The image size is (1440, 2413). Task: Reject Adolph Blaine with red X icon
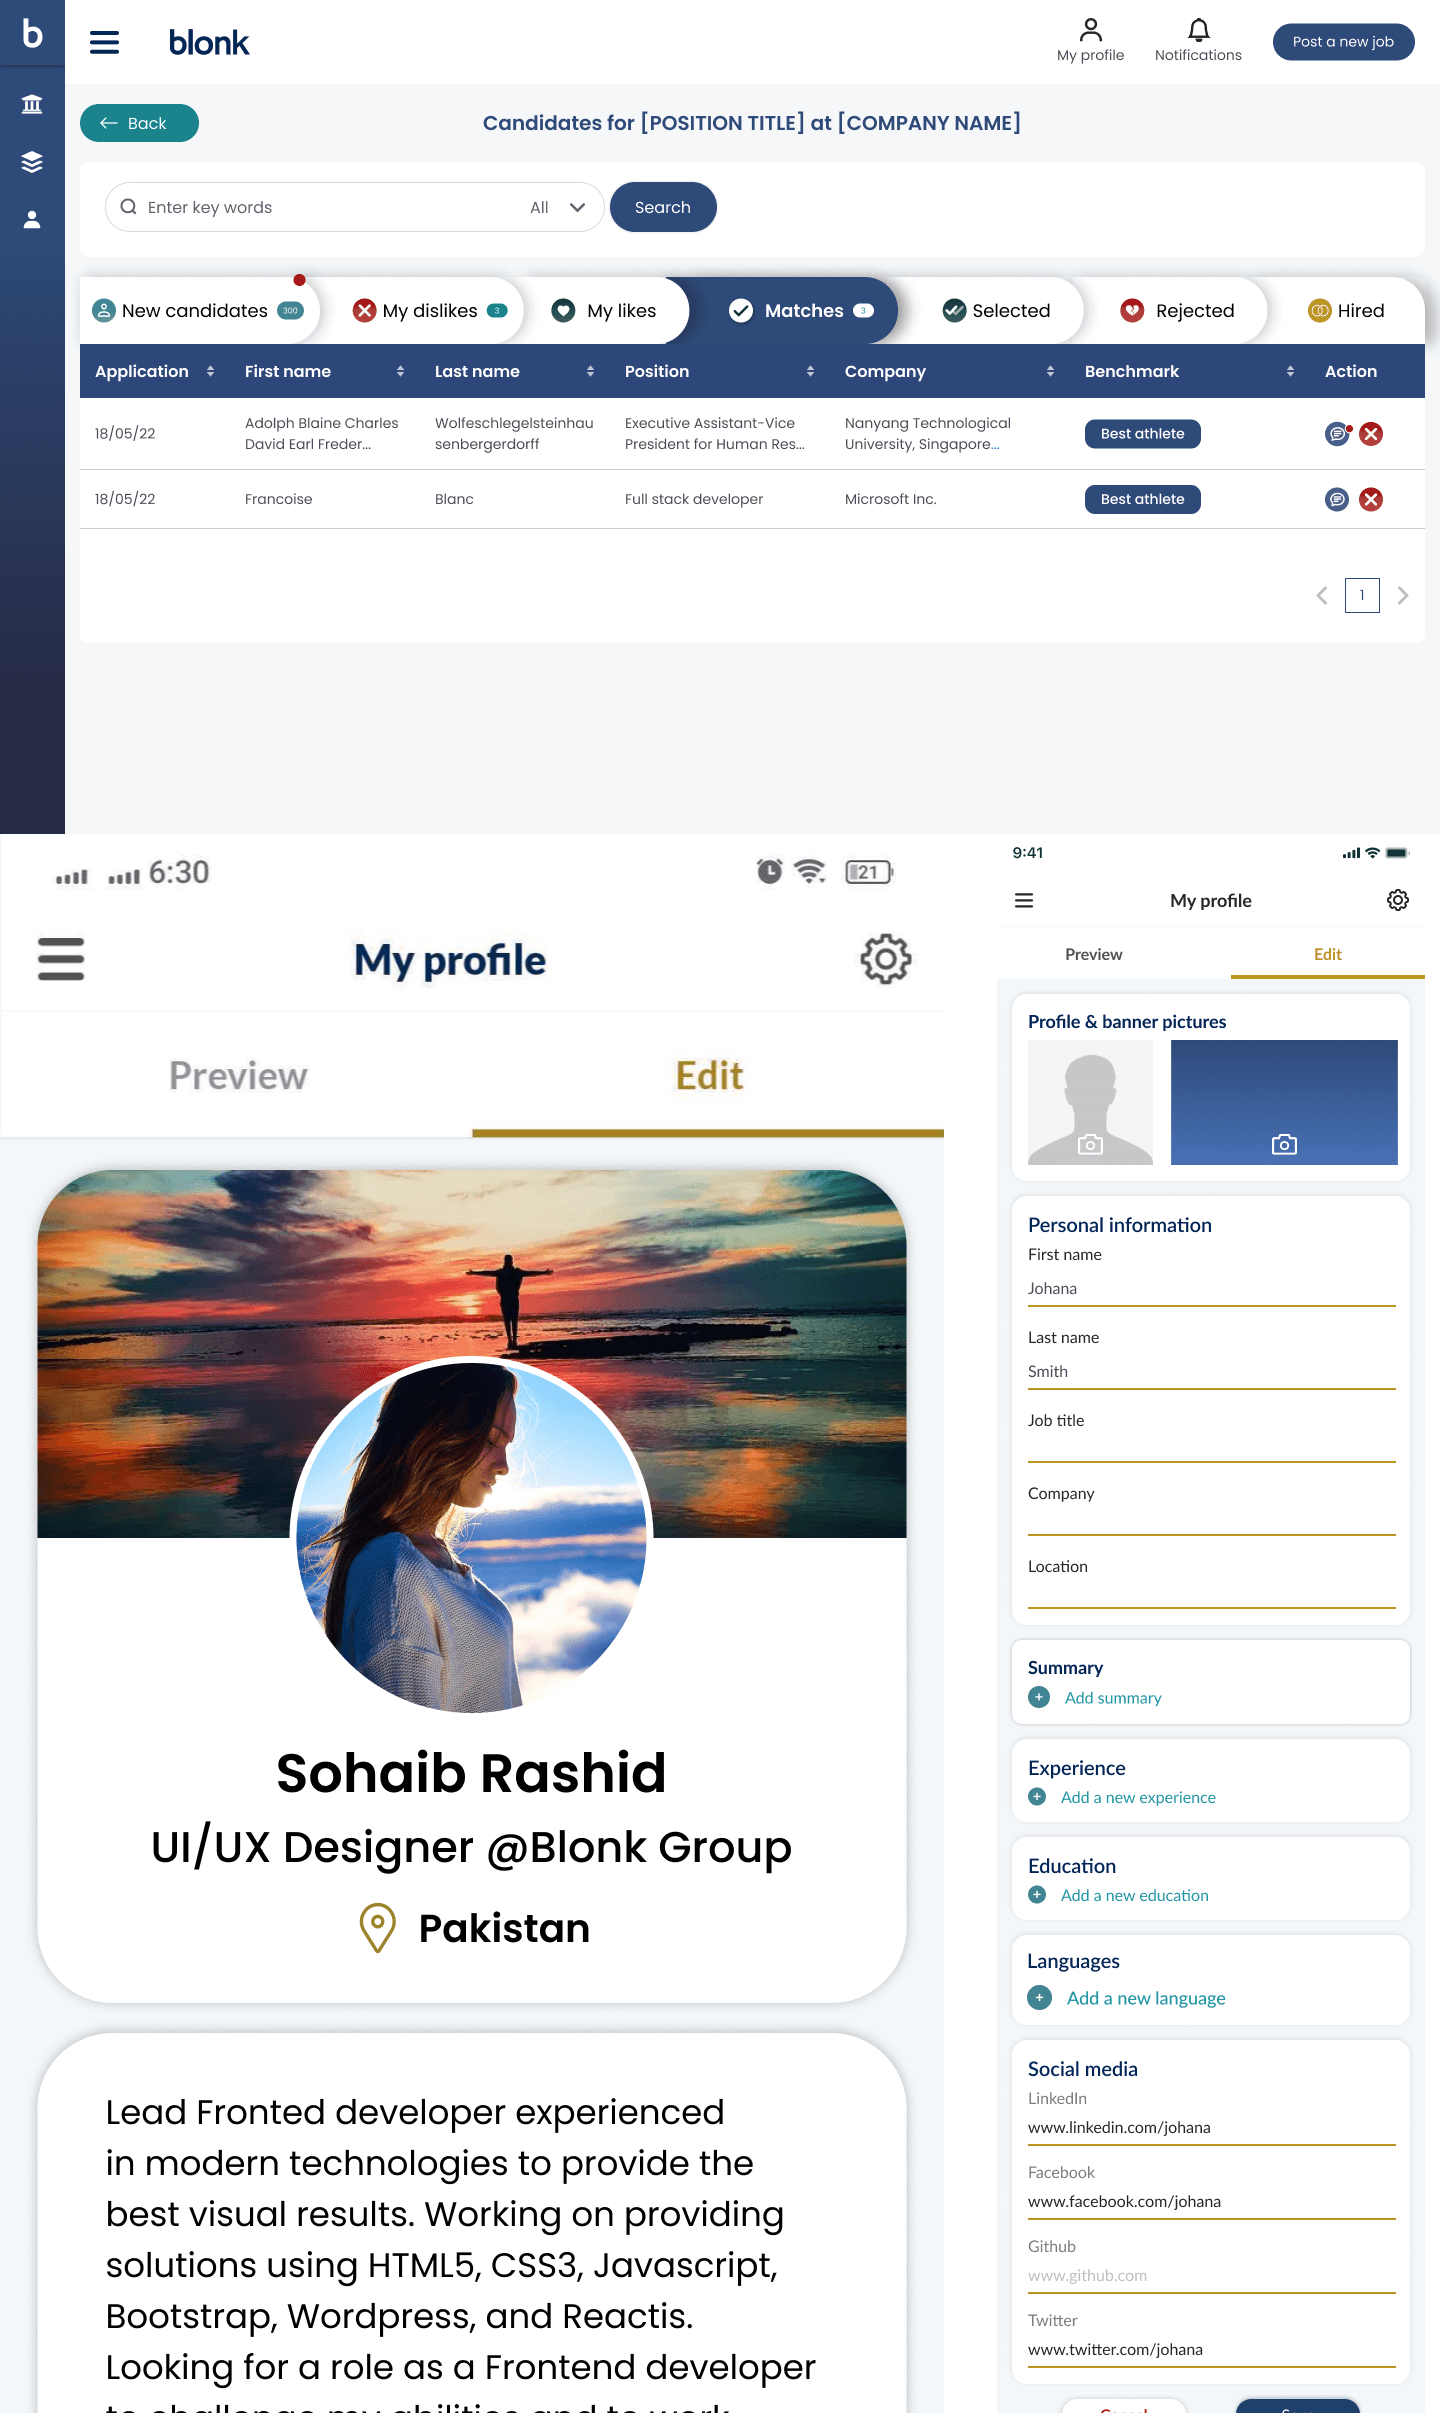pos(1371,434)
